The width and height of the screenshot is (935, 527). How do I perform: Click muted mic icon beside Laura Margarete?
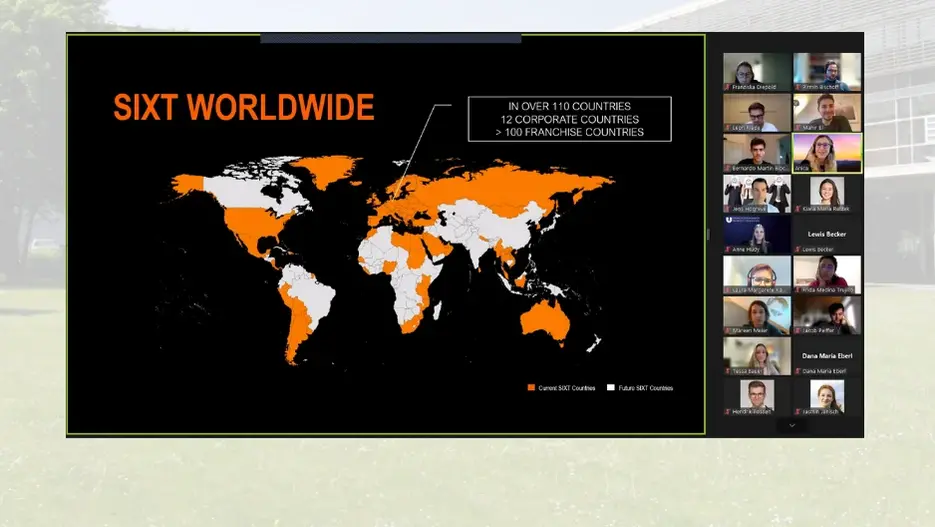coord(727,290)
